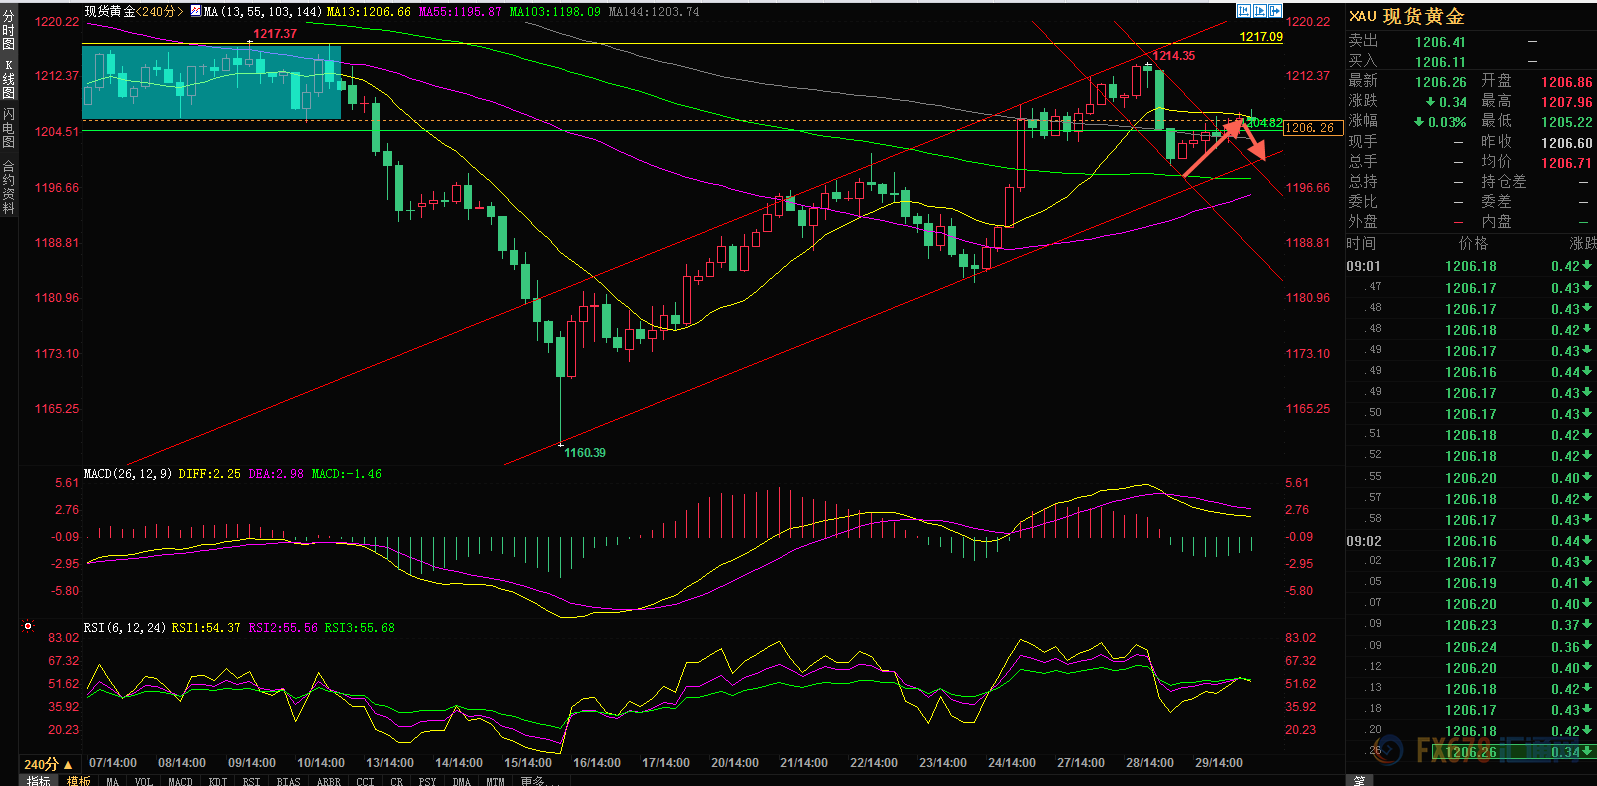Select the MACD indicator tab
Screen dimensions: 1597x786
(x=180, y=781)
